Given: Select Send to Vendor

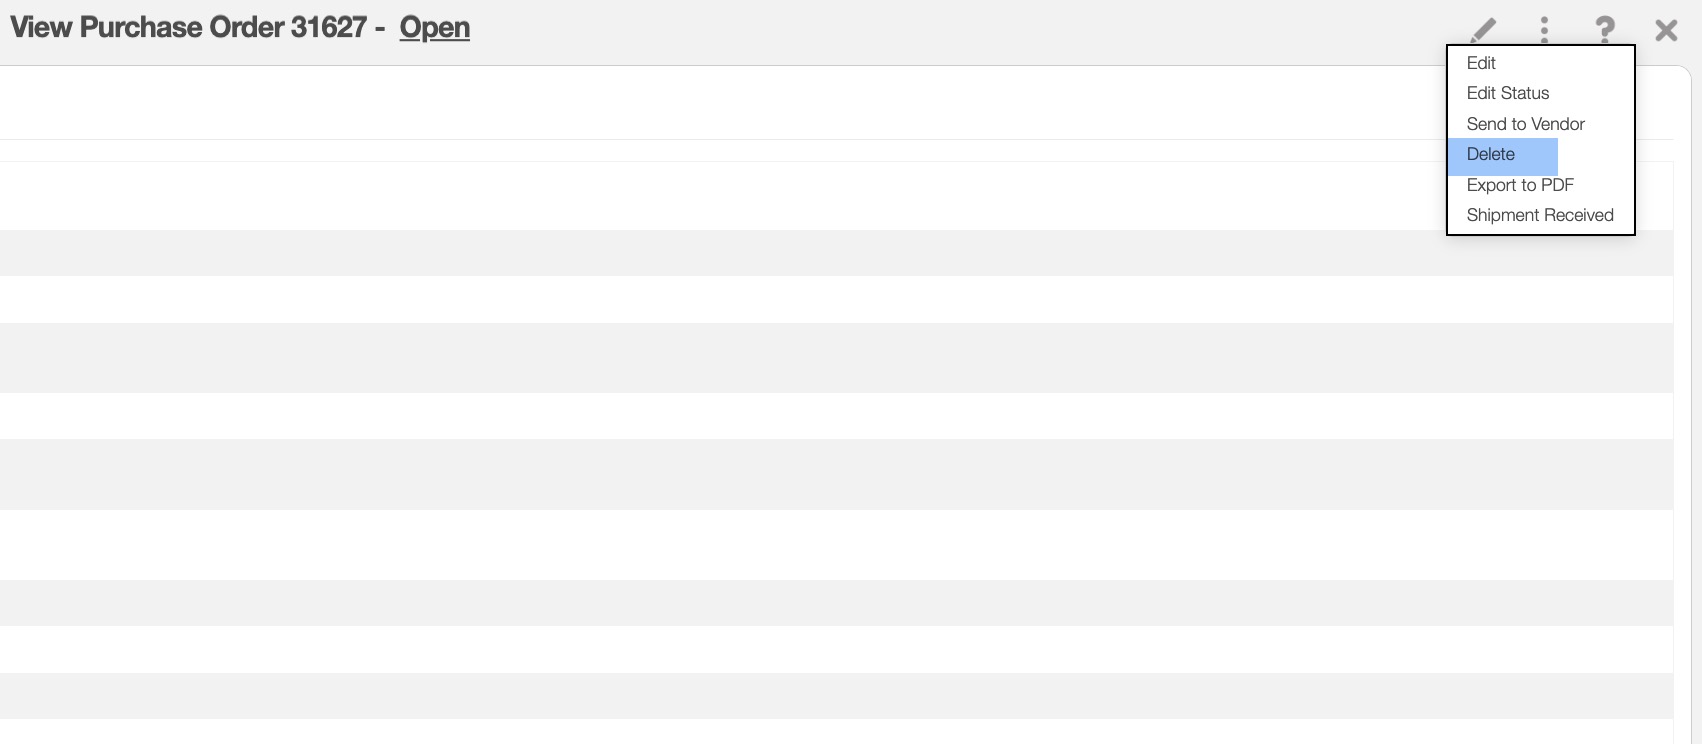Looking at the screenshot, I should 1525,124.
